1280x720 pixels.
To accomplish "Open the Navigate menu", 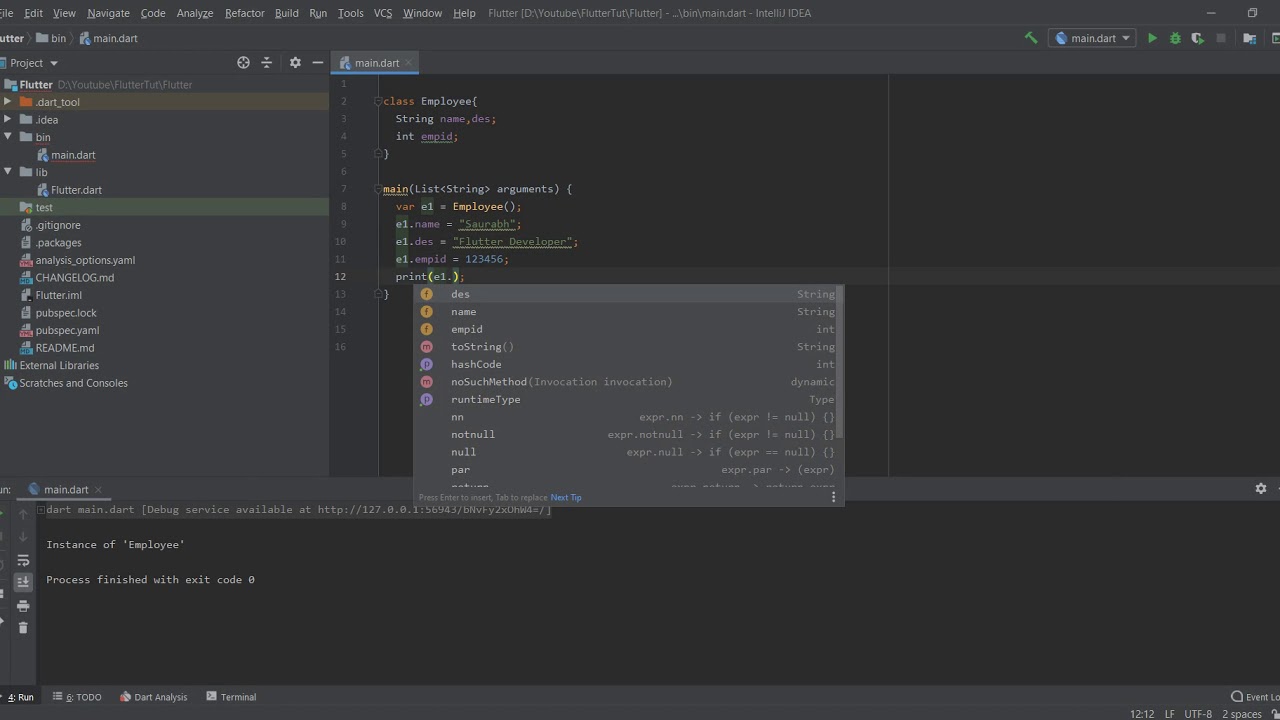I will (x=108, y=13).
